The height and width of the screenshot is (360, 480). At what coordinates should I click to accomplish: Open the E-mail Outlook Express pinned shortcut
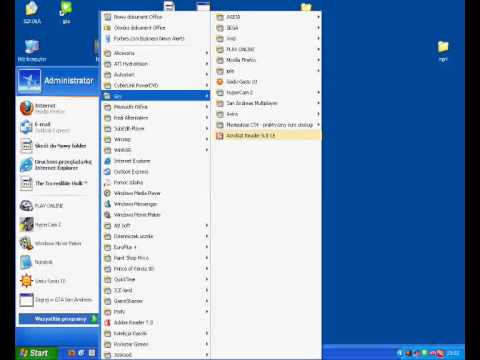pyautogui.click(x=57, y=127)
